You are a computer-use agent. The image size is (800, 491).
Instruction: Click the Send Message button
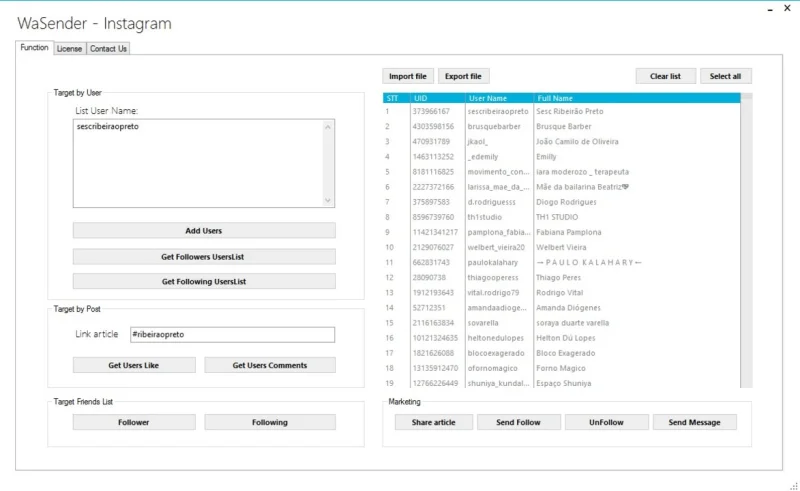pyautogui.click(x=694, y=422)
